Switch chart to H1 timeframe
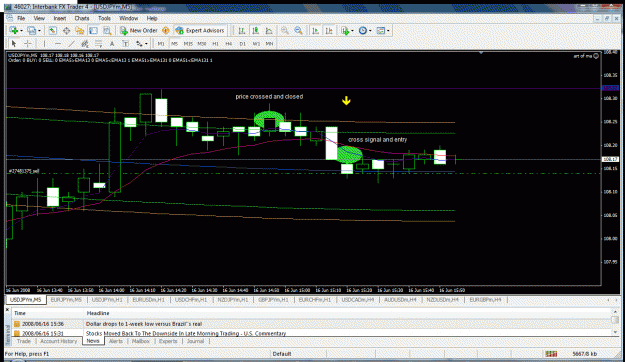Viewport: 625px width, 362px height. coord(215,44)
